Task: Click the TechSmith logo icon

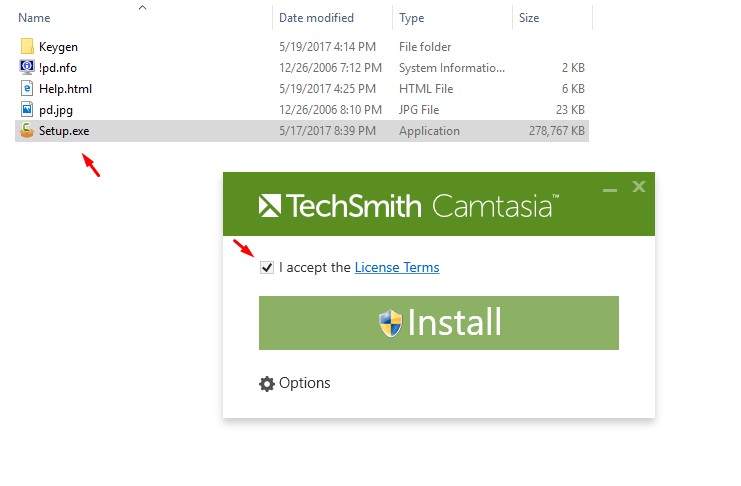Action: (270, 206)
